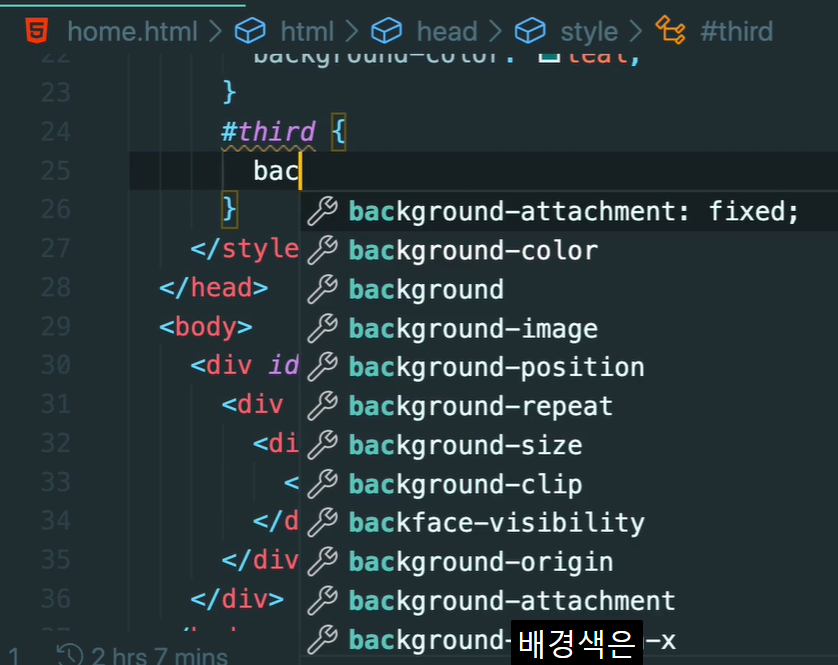Choose backface-visibility suggestion
This screenshot has width=838, height=665.
point(569,523)
